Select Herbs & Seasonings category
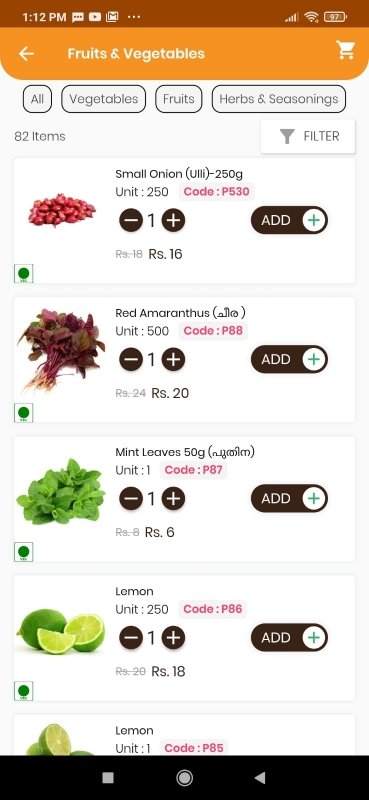Image resolution: width=369 pixels, height=800 pixels. pyautogui.click(x=279, y=98)
